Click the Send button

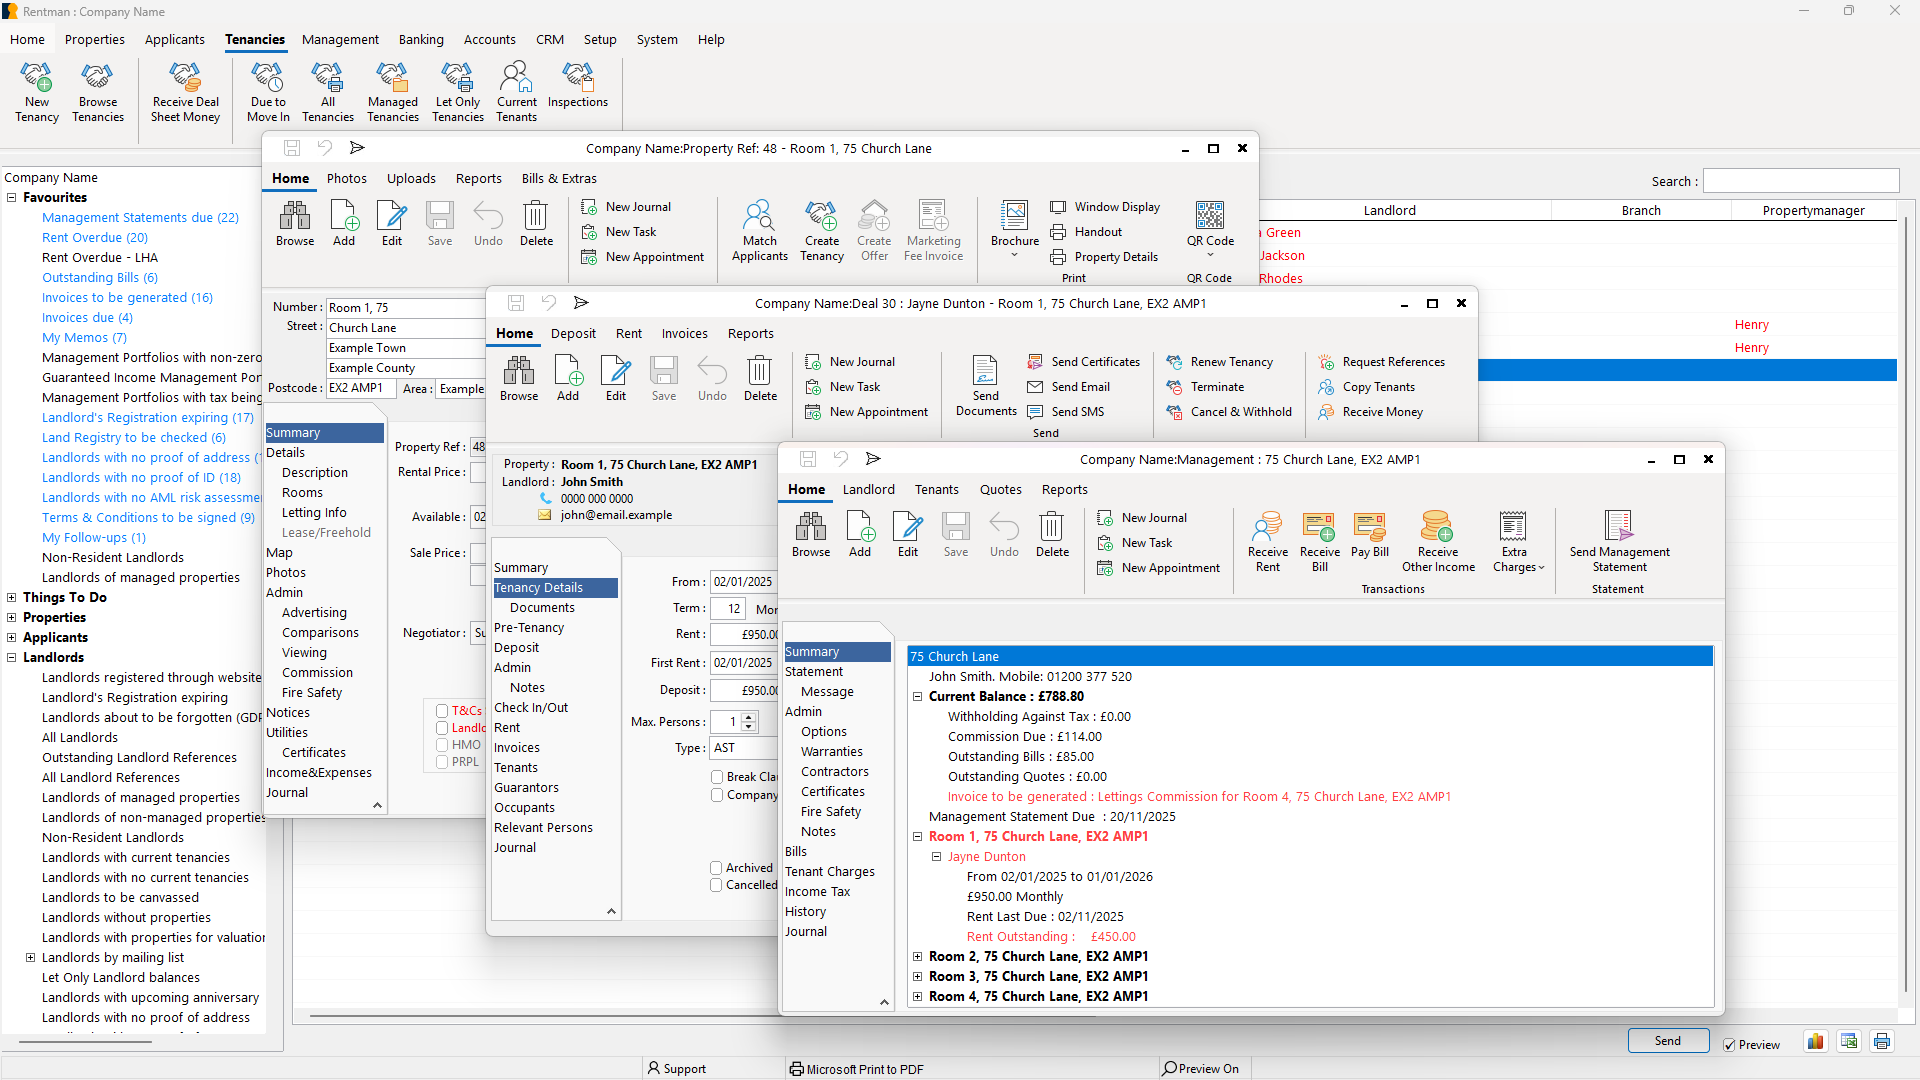1667,1041
